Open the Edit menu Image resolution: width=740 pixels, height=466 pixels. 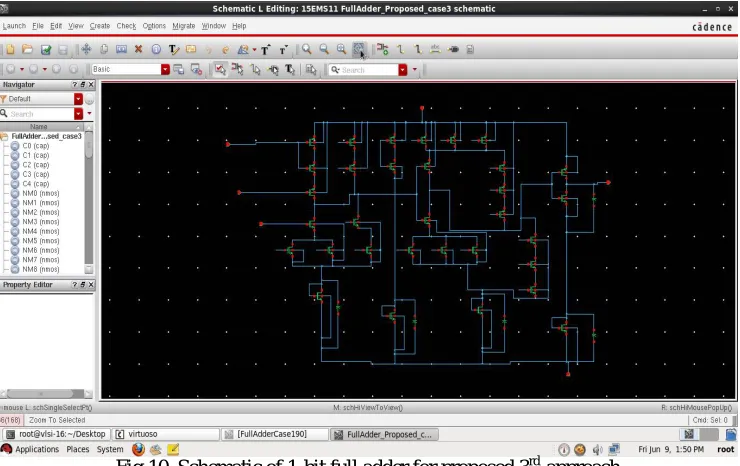pos(56,26)
